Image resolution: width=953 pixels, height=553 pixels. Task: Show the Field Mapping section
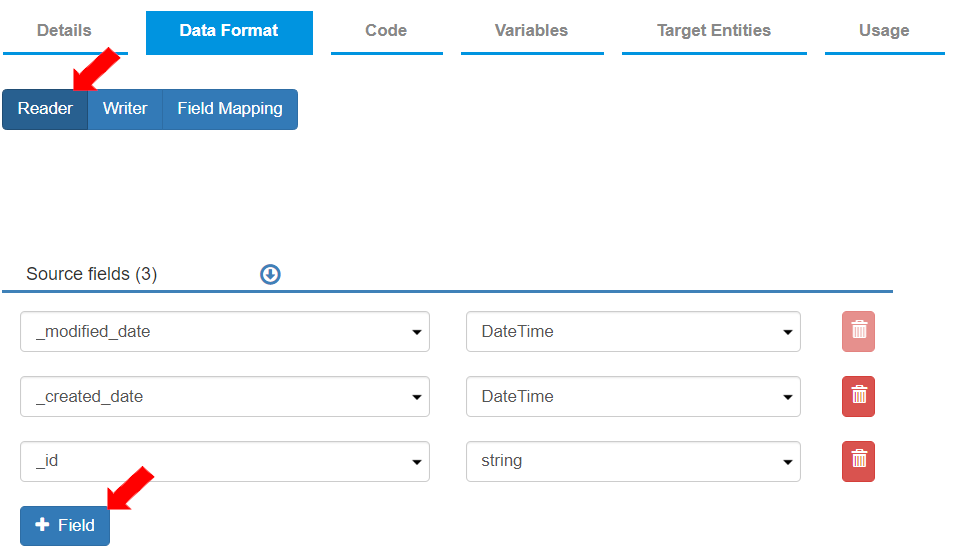pos(230,109)
